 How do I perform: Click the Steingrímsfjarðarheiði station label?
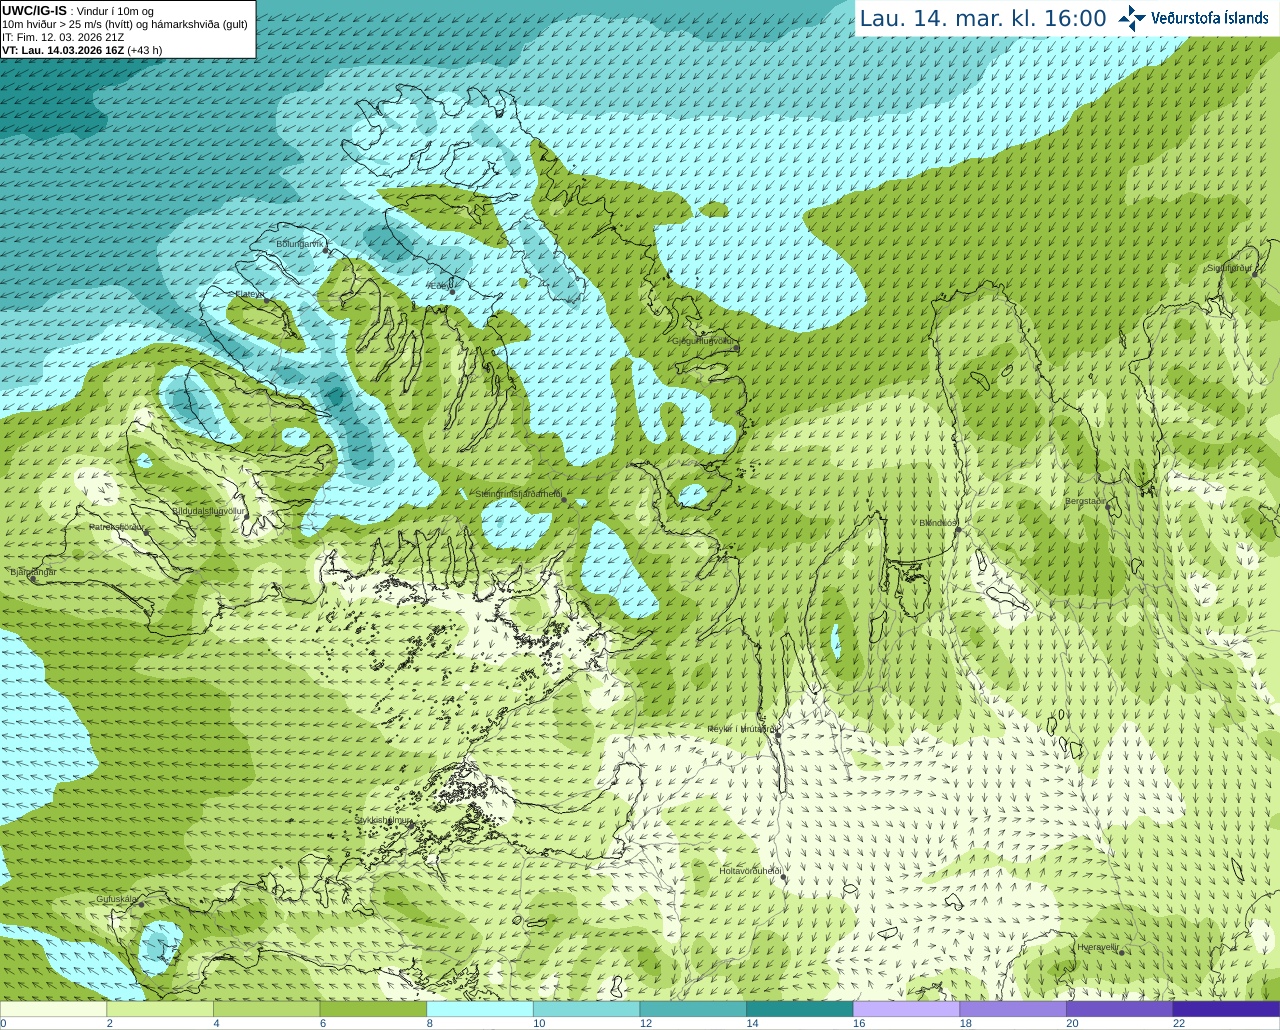click(x=518, y=494)
